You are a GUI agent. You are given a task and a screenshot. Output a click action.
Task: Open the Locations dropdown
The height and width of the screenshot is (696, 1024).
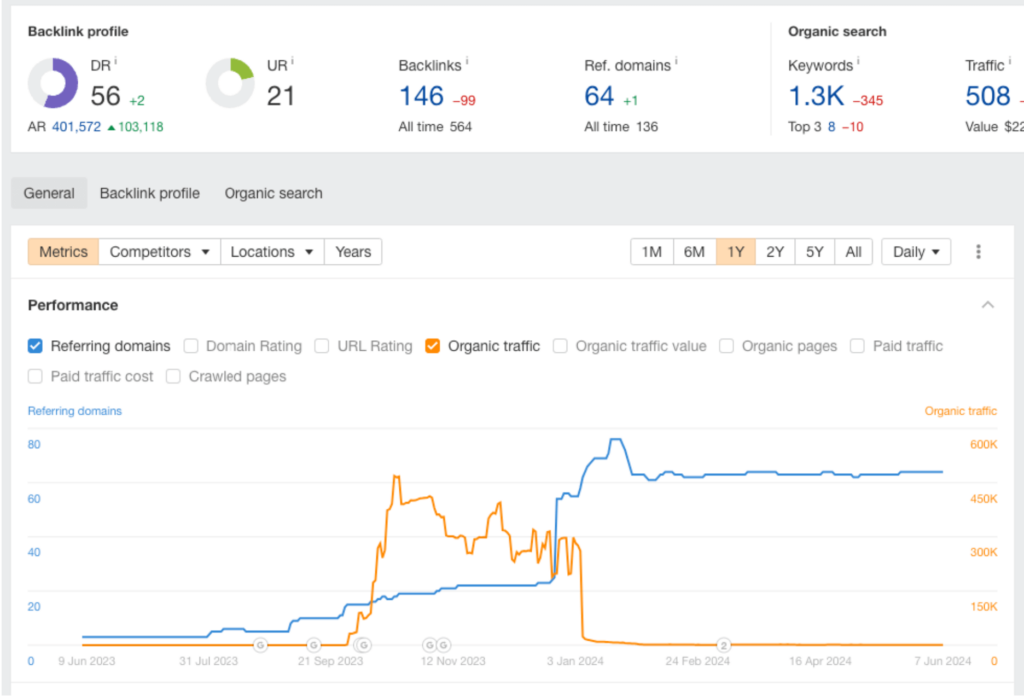(x=272, y=251)
